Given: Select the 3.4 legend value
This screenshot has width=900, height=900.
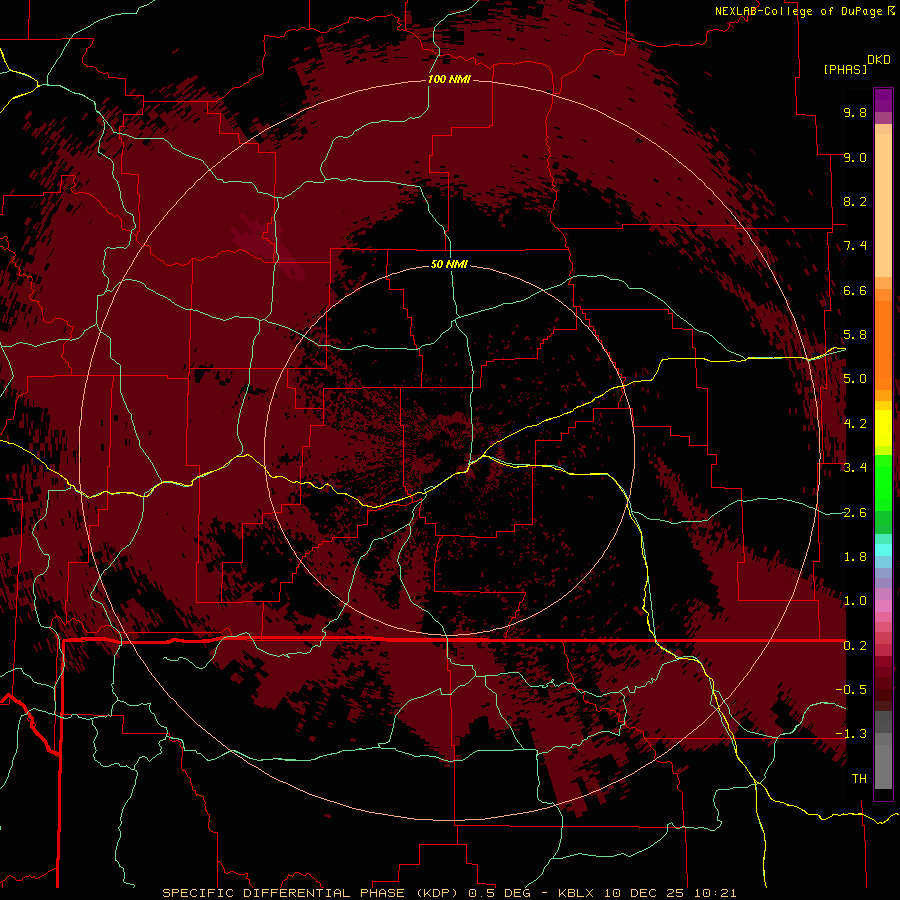Looking at the screenshot, I should coord(855,468).
